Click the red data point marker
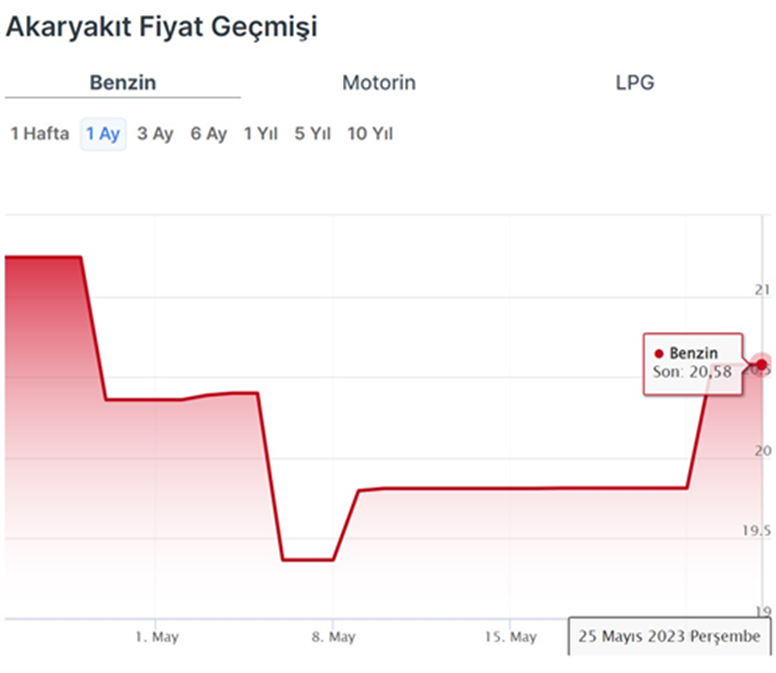 (x=762, y=365)
